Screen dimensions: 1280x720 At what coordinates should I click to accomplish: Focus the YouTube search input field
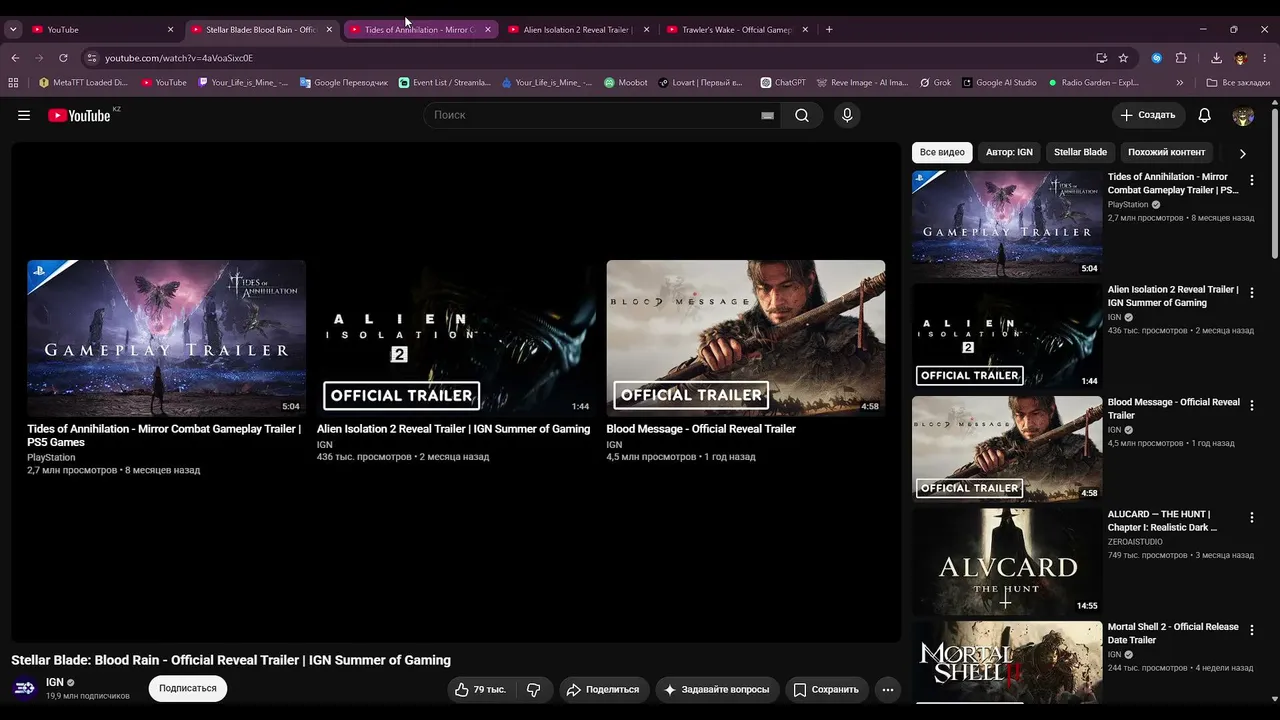[x=595, y=115]
